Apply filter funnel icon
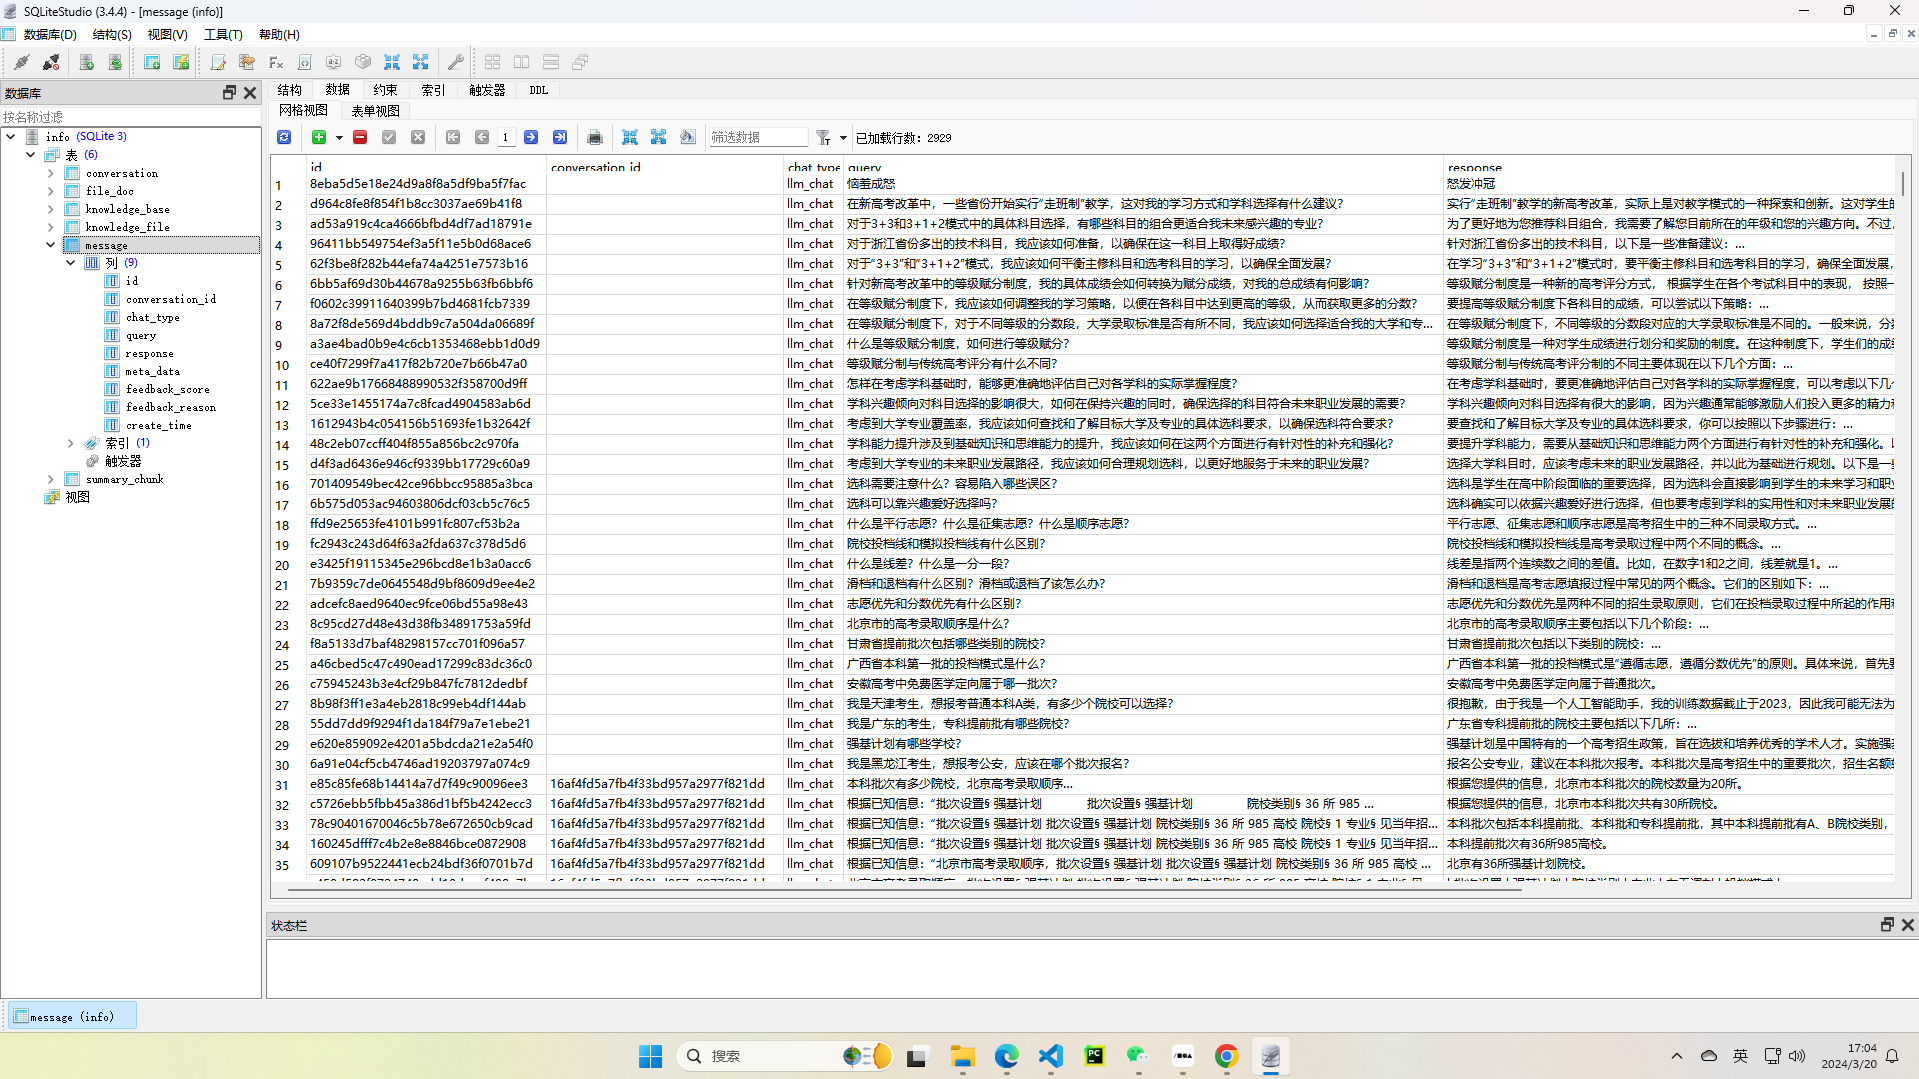 point(823,137)
